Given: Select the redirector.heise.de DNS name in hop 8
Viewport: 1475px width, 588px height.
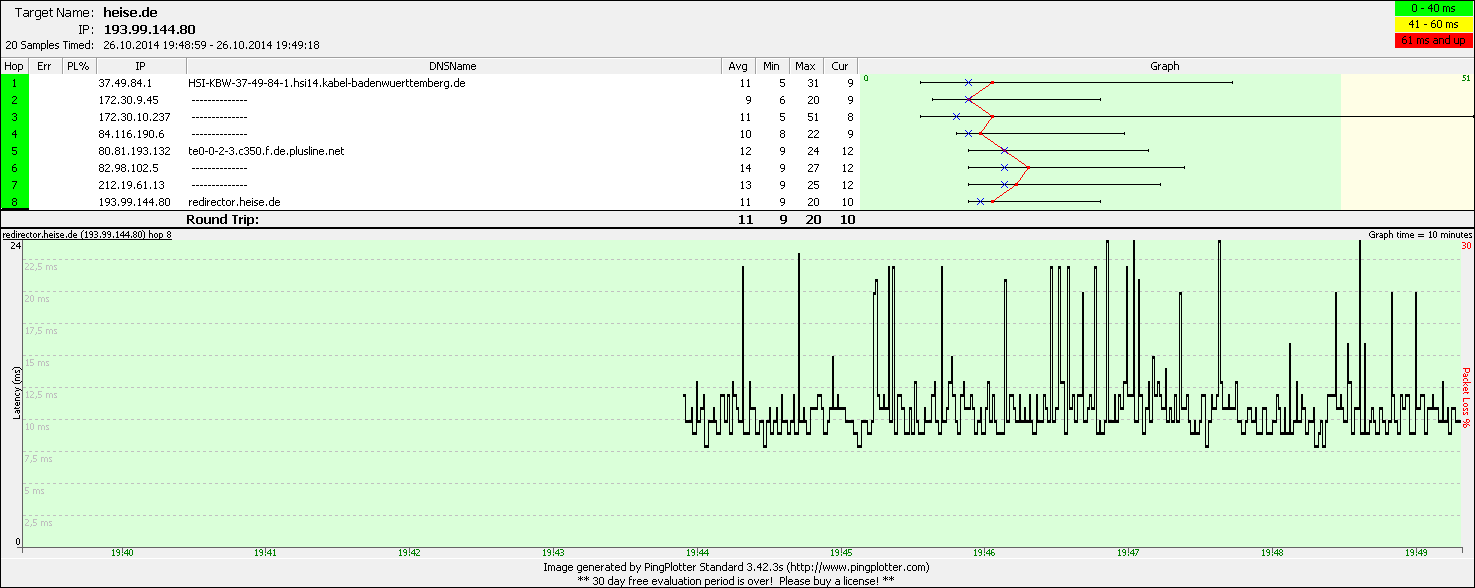Looking at the screenshot, I should pyautogui.click(x=234, y=202).
